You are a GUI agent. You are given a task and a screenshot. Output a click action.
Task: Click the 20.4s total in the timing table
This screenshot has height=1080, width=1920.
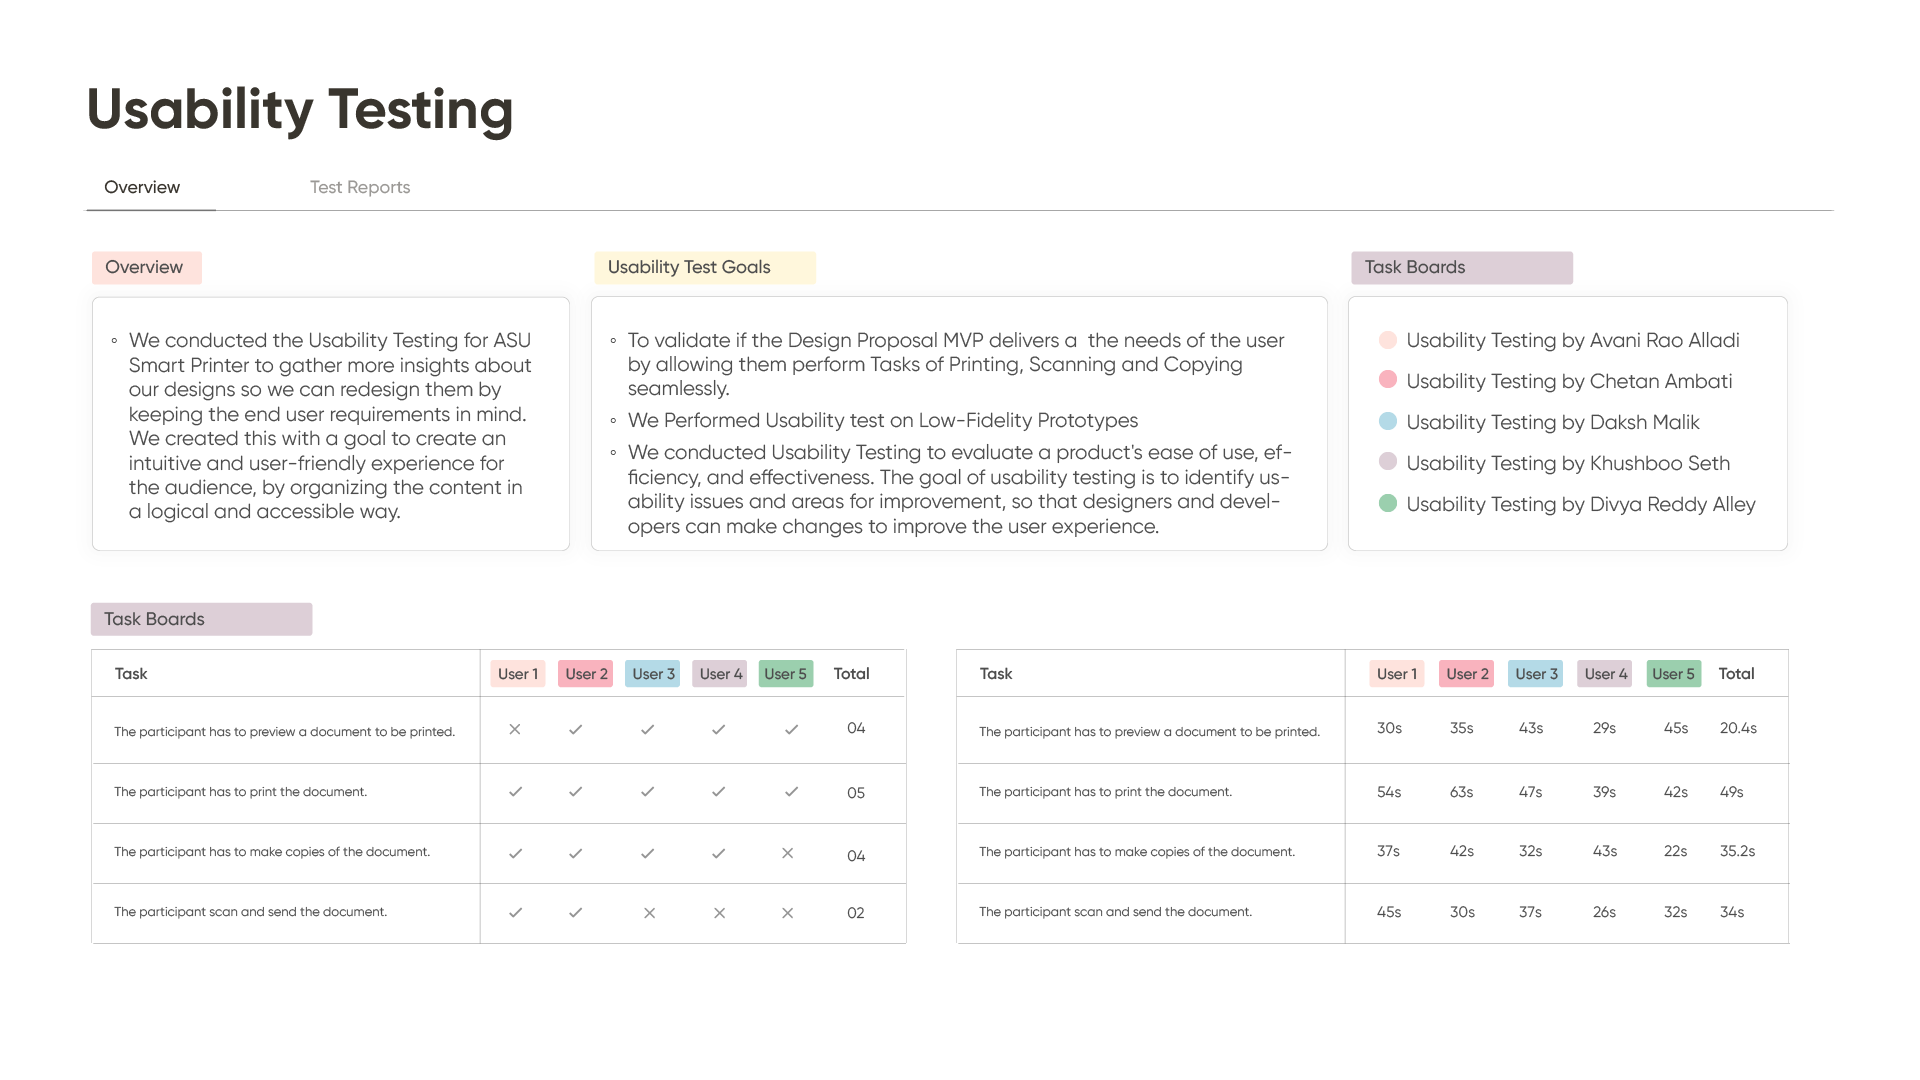(1738, 728)
